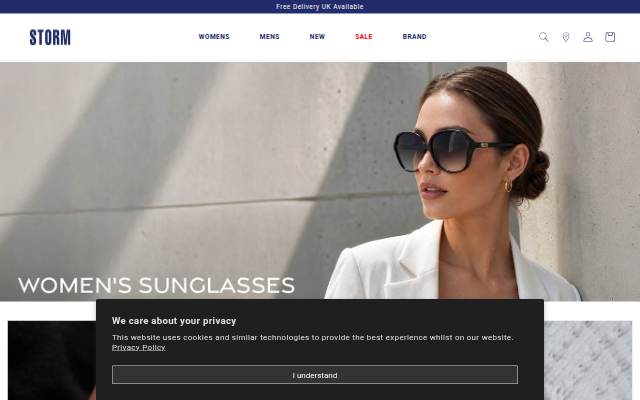Open the MENS menu
Screen dimensions: 640x400
point(269,37)
